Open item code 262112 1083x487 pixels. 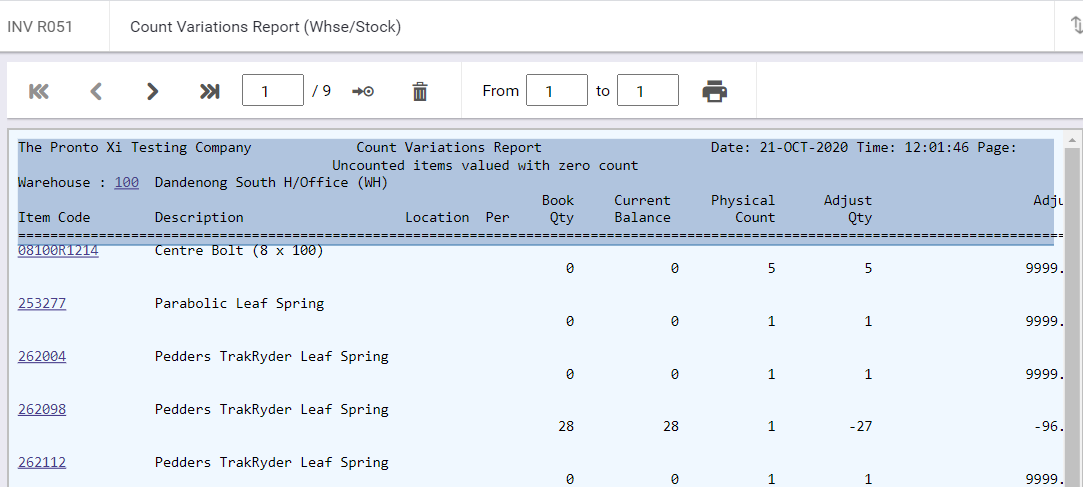tap(42, 462)
